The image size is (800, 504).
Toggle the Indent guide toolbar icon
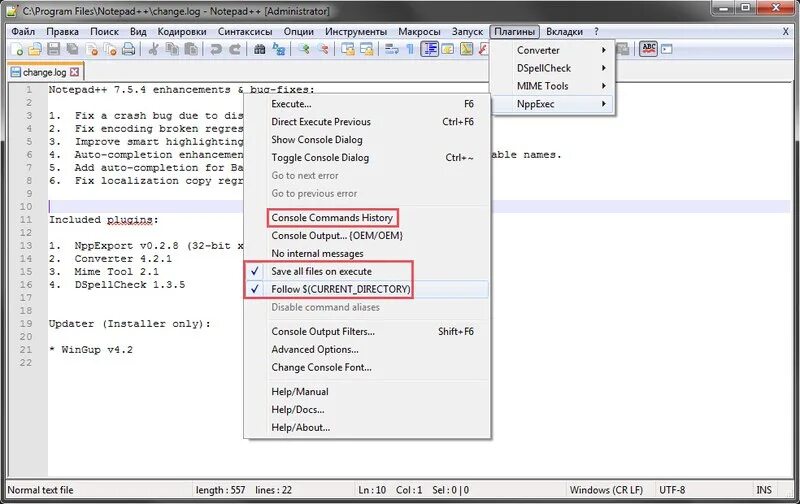click(x=430, y=49)
